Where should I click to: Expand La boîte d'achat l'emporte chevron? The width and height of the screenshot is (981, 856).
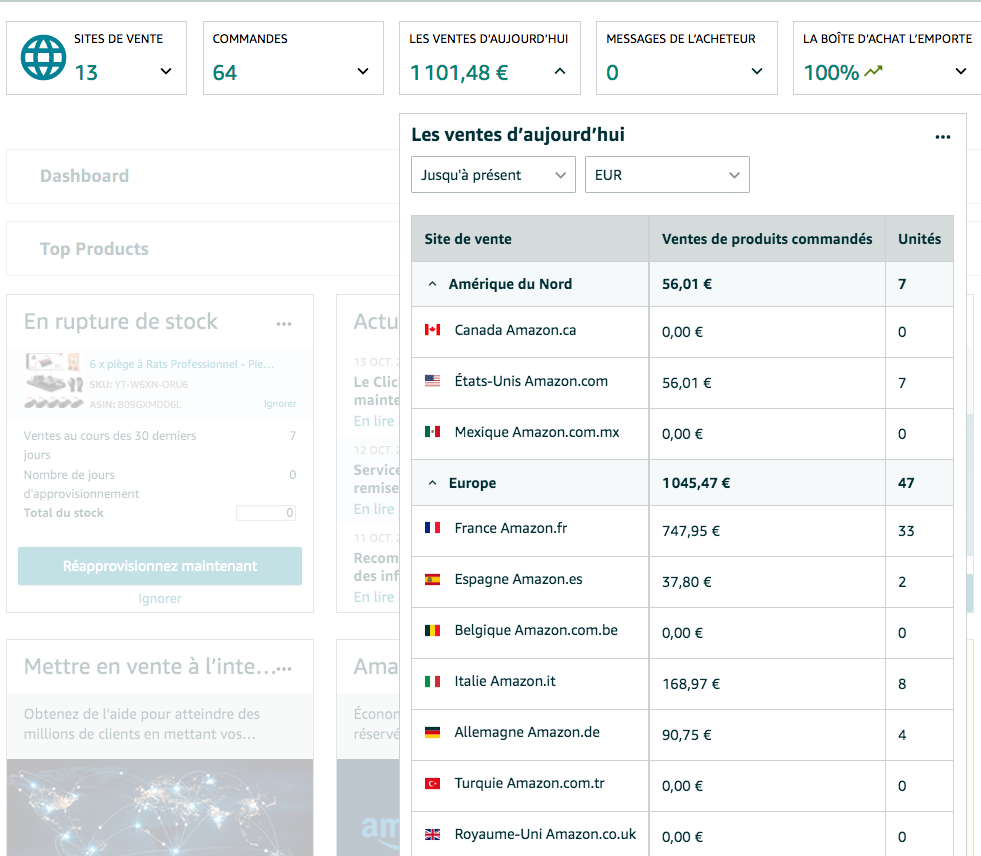point(961,71)
